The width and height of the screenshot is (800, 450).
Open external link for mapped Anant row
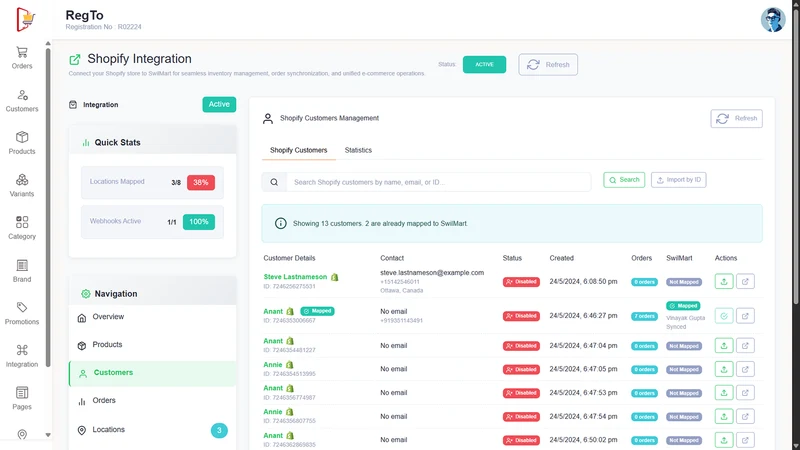click(745, 316)
